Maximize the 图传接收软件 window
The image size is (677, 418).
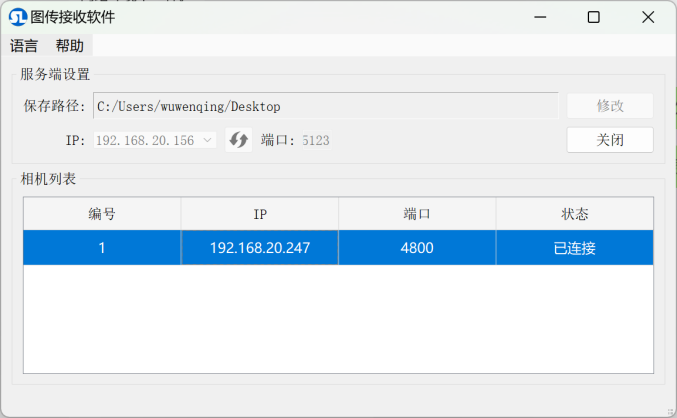point(594,17)
